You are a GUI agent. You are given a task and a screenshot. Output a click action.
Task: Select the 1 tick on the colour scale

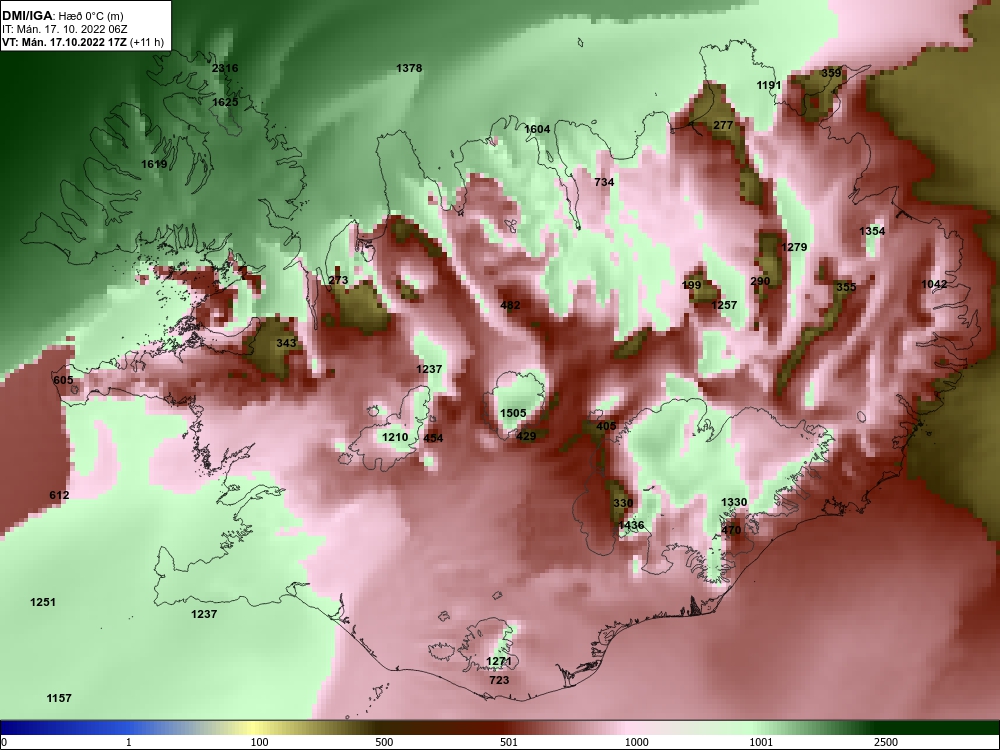pyautogui.click(x=129, y=742)
